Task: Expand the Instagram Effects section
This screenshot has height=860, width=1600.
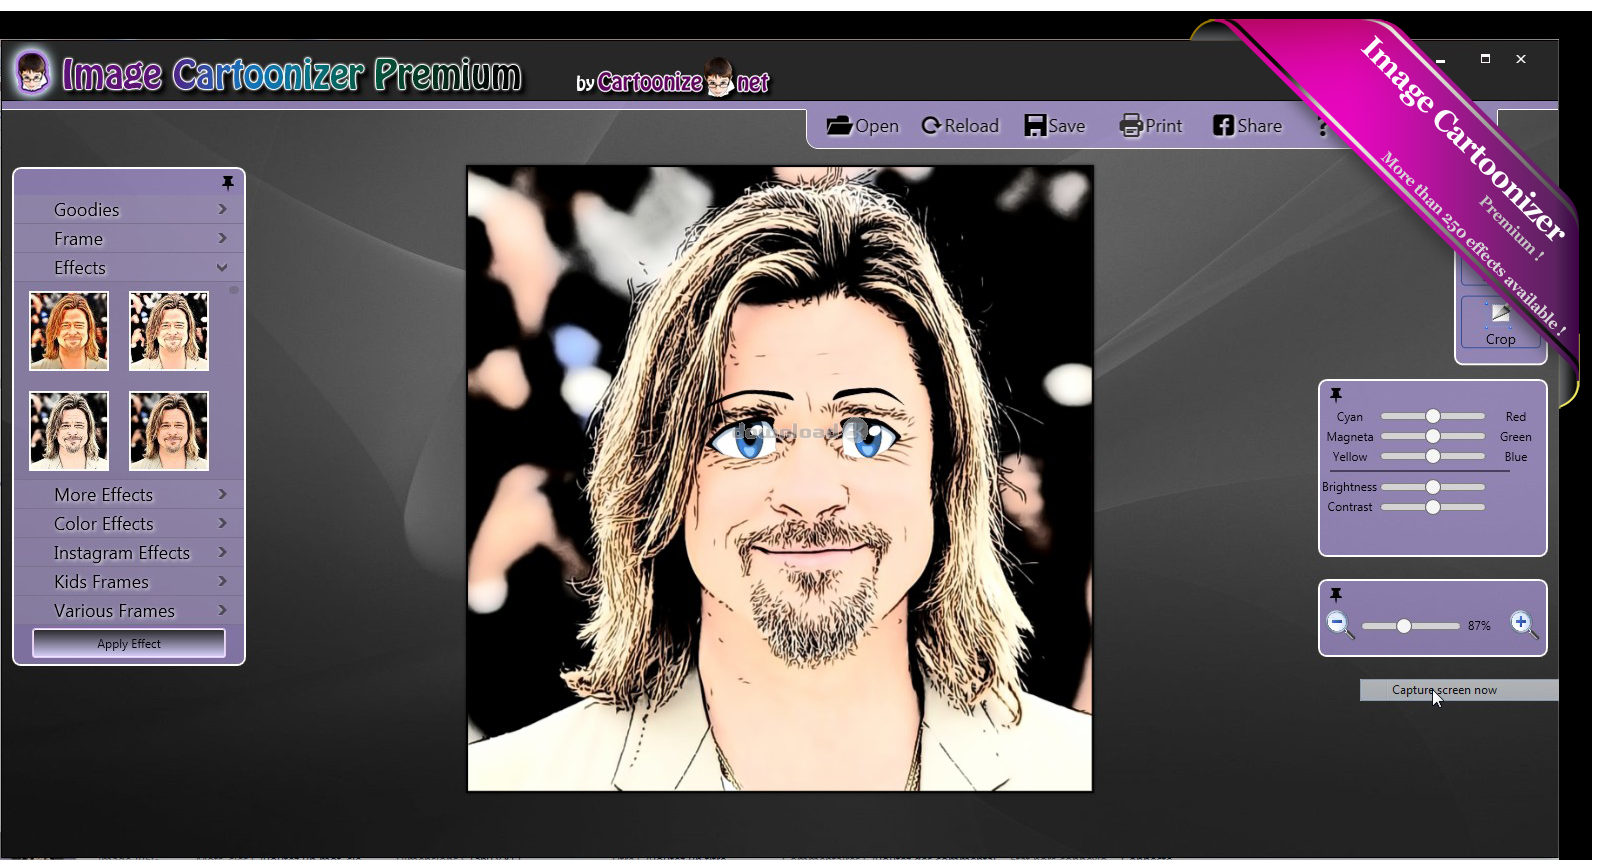Action: point(129,553)
